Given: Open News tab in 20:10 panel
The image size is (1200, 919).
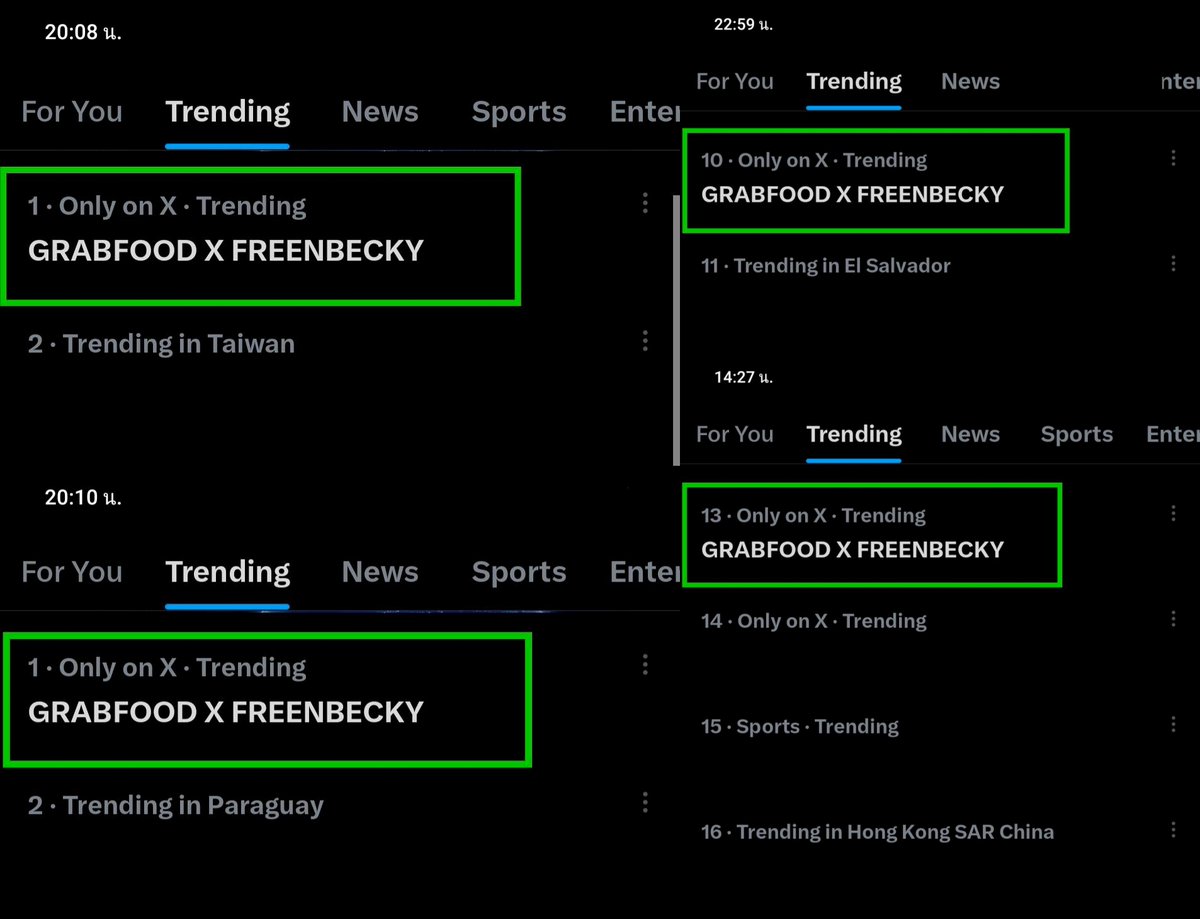Looking at the screenshot, I should pos(380,572).
